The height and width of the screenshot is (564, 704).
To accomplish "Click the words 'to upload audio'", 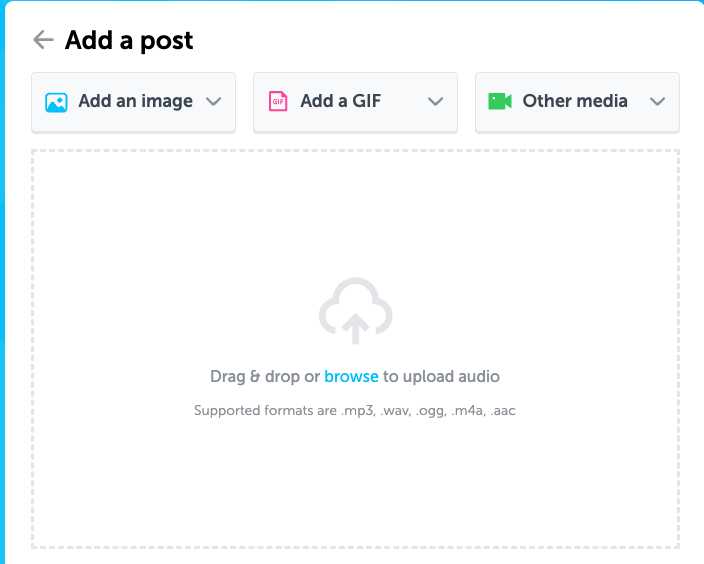I will click(x=441, y=376).
